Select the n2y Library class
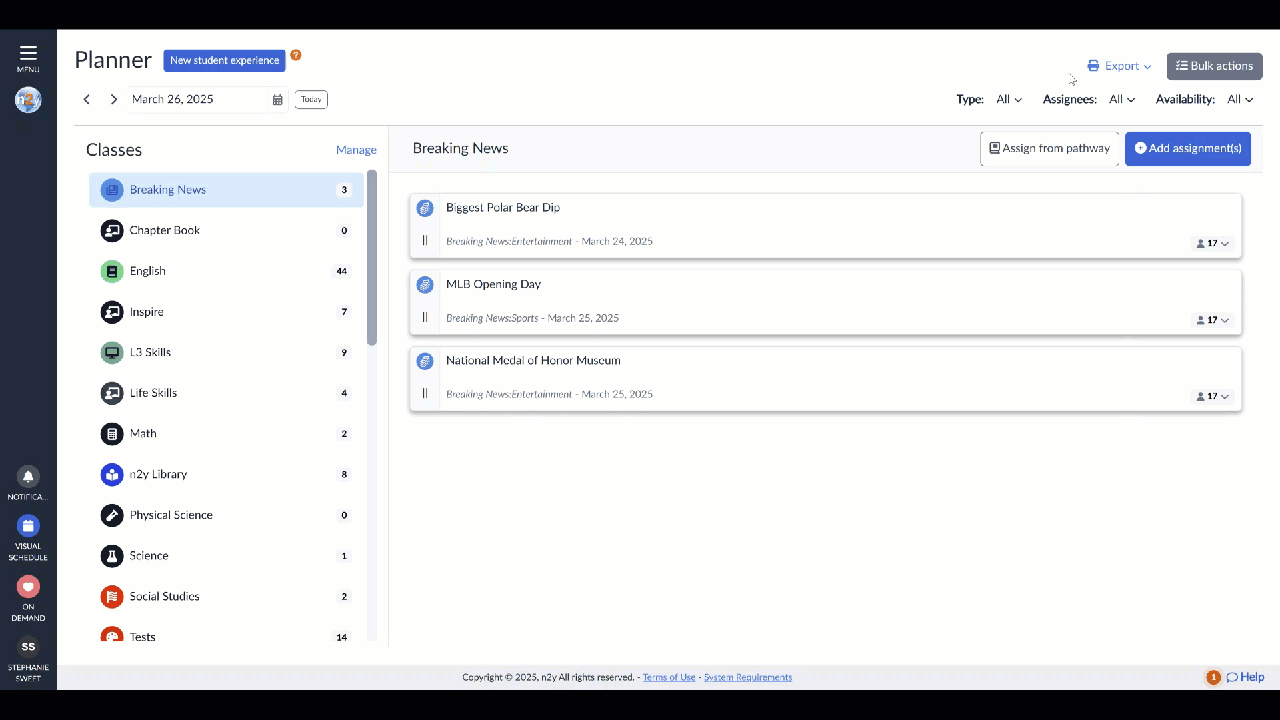Viewport: 1280px width, 720px height. coord(226,475)
